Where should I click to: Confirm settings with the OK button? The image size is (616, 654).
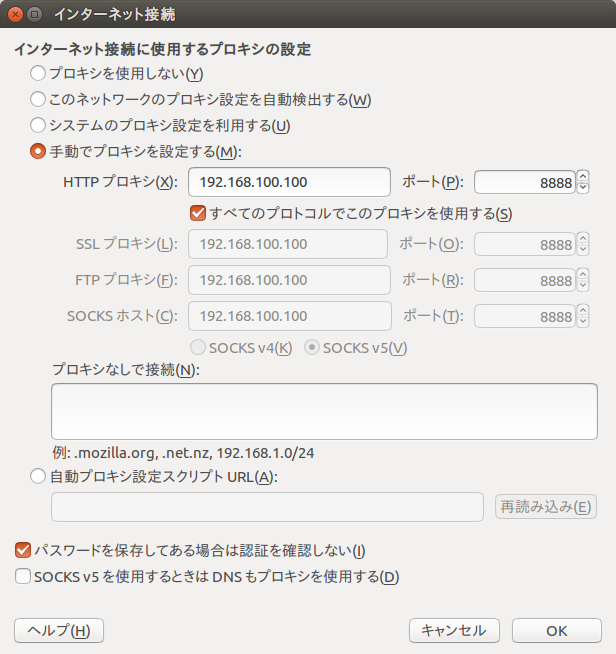click(557, 630)
